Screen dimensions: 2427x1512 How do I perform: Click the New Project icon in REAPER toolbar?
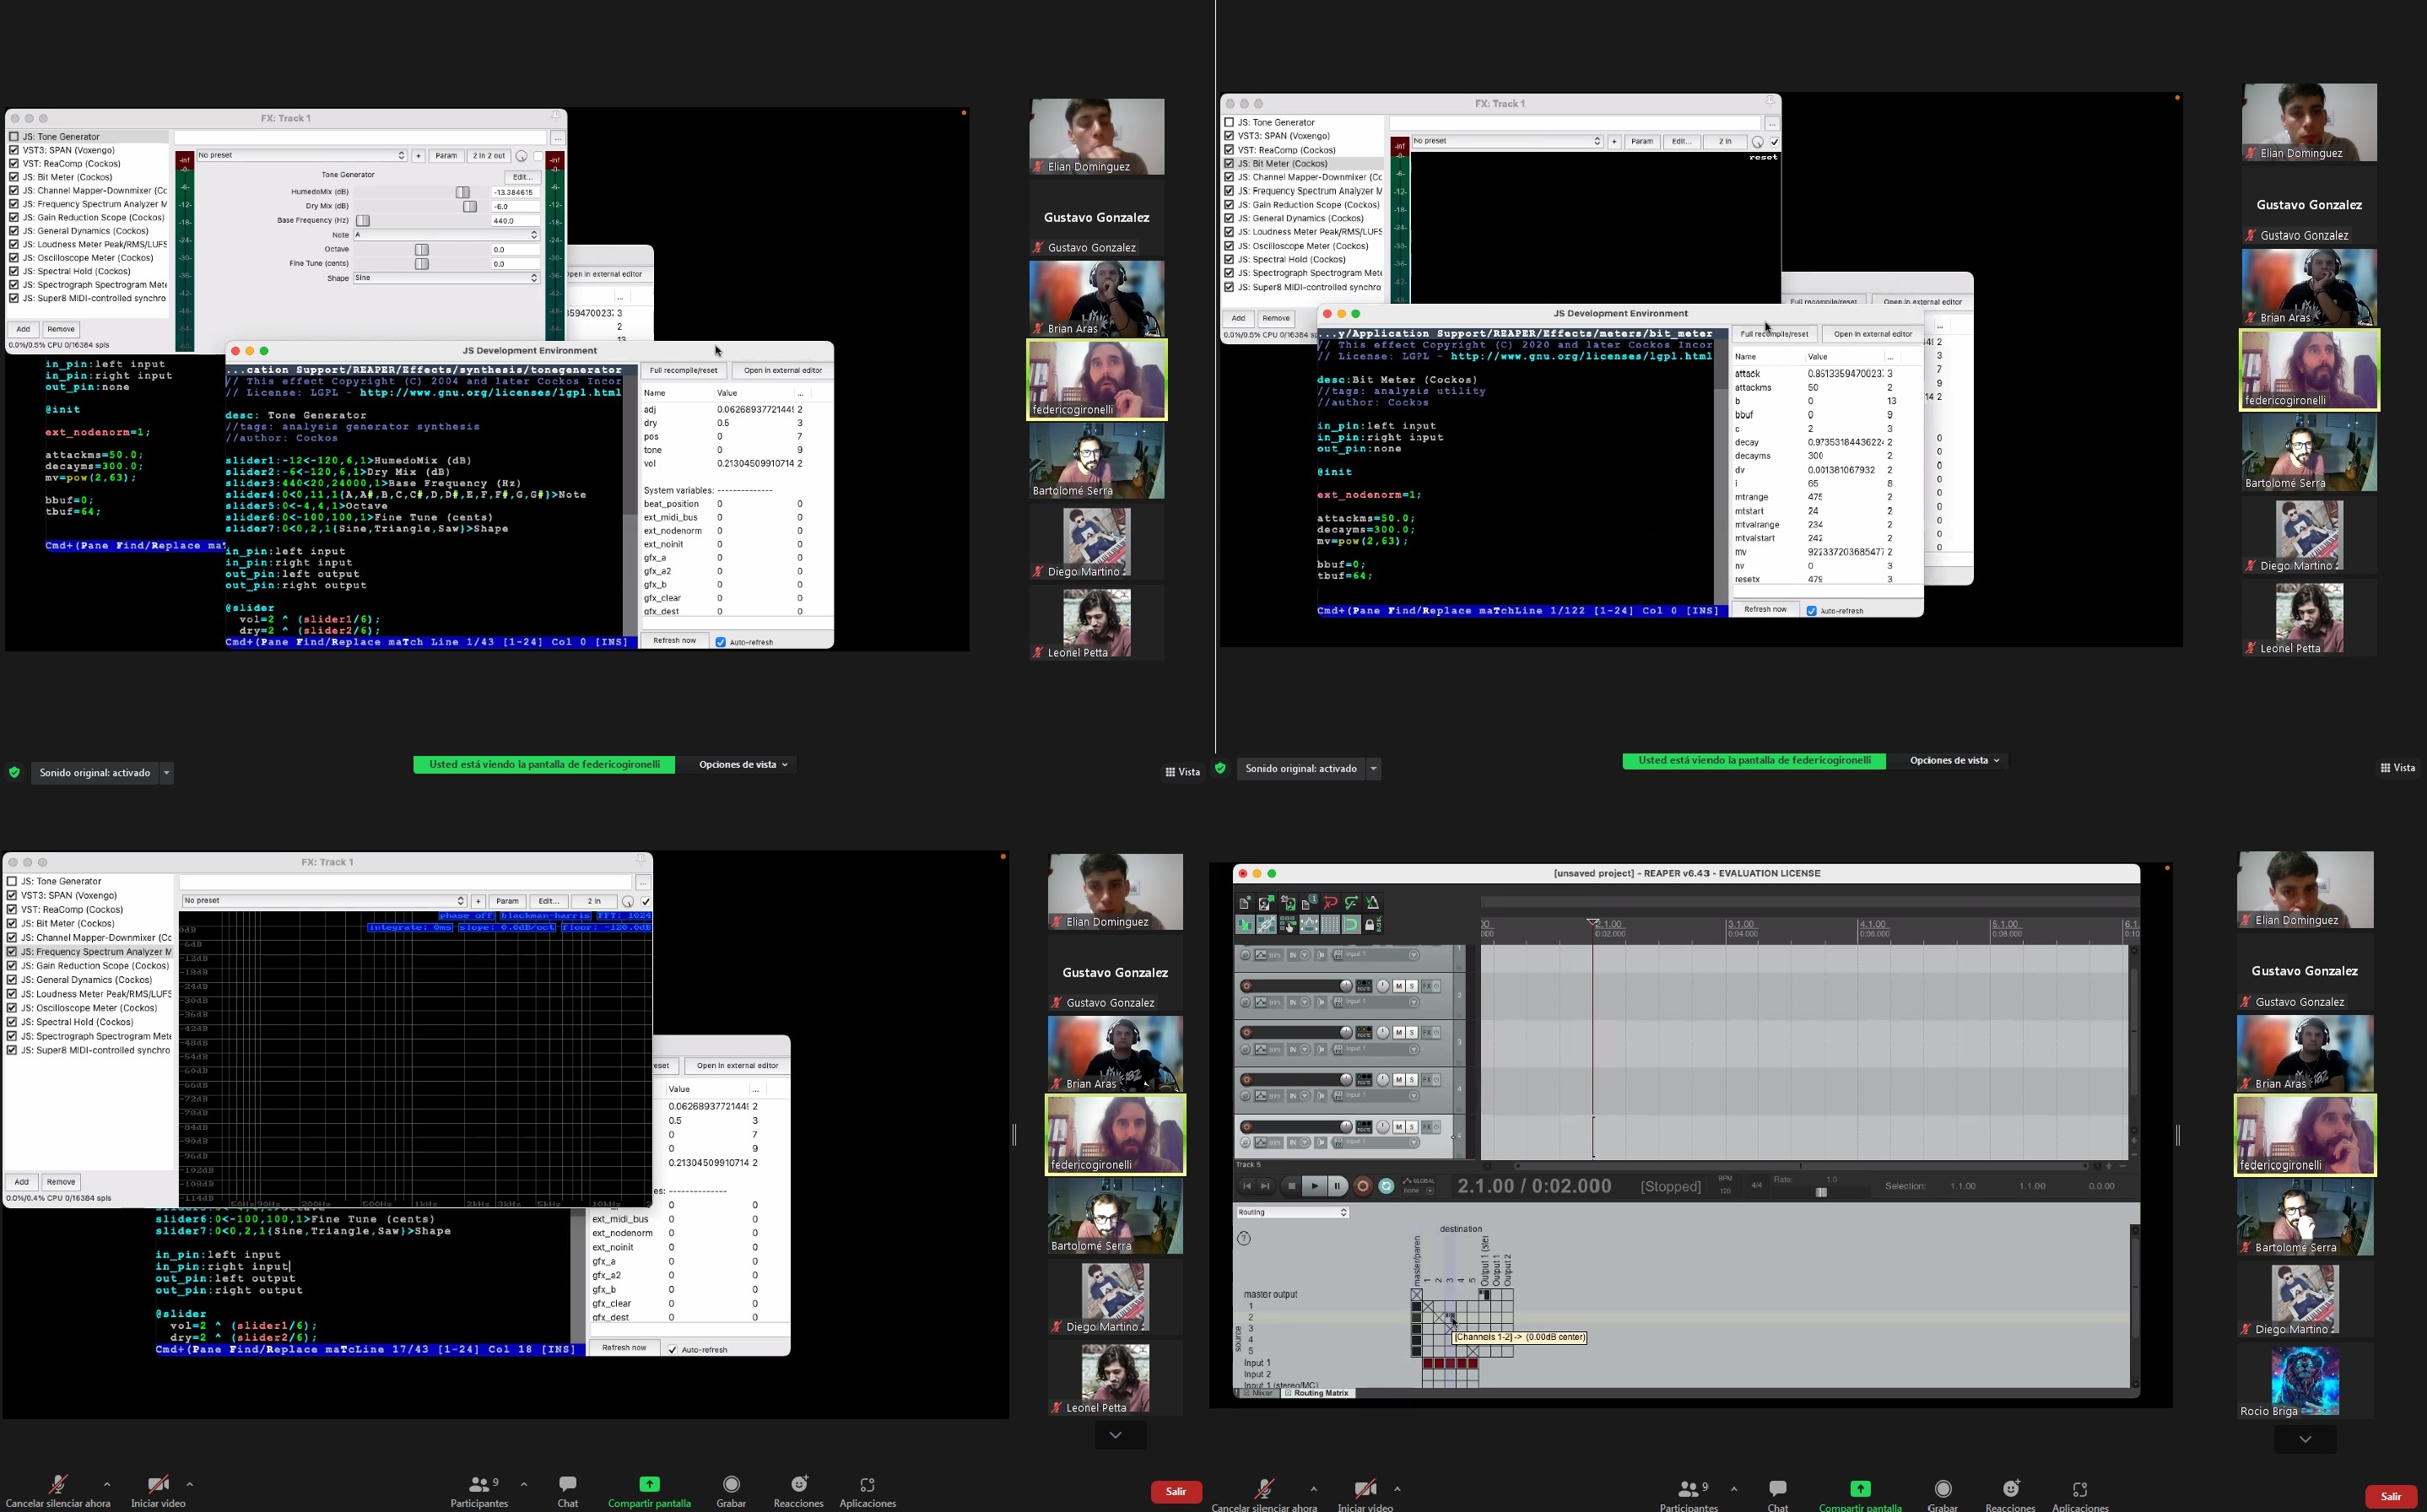click(x=1245, y=903)
